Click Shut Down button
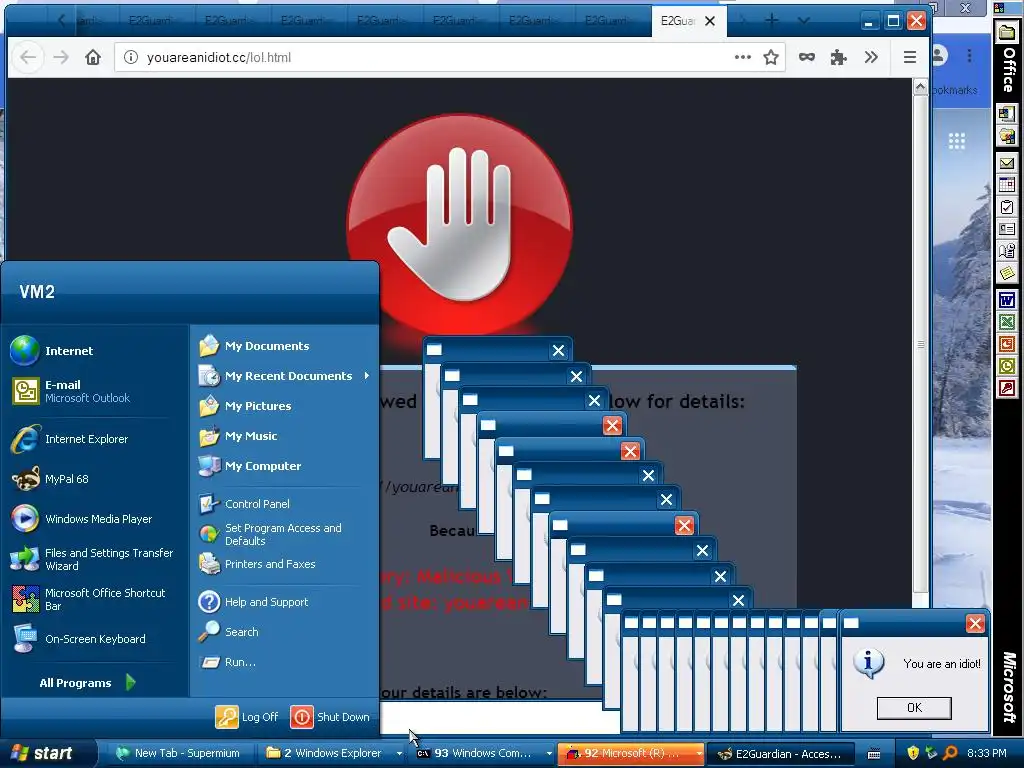This screenshot has width=1024, height=768. (x=330, y=716)
